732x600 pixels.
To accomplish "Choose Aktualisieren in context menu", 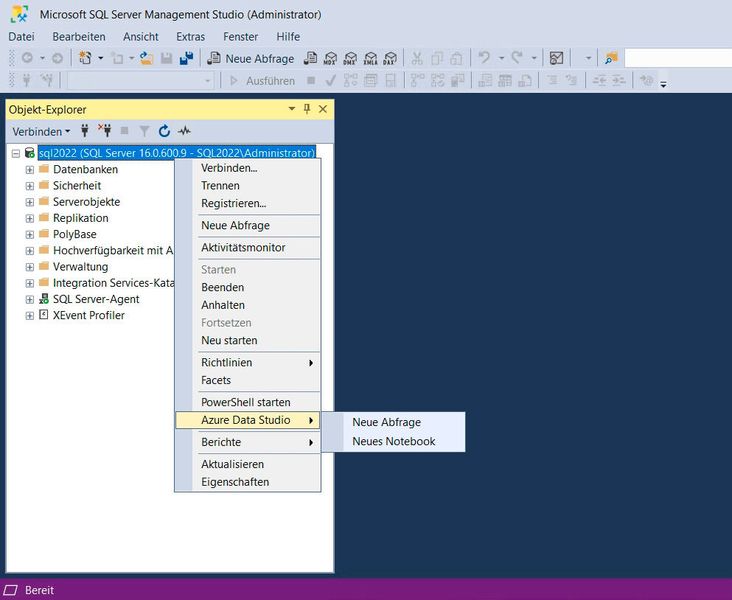I will pos(248,465).
